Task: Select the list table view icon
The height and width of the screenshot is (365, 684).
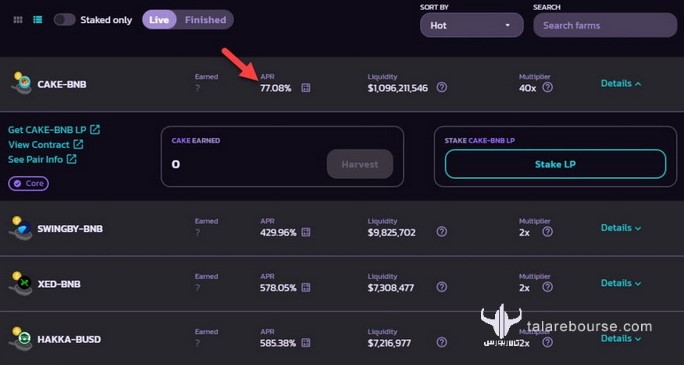Action: 38,20
